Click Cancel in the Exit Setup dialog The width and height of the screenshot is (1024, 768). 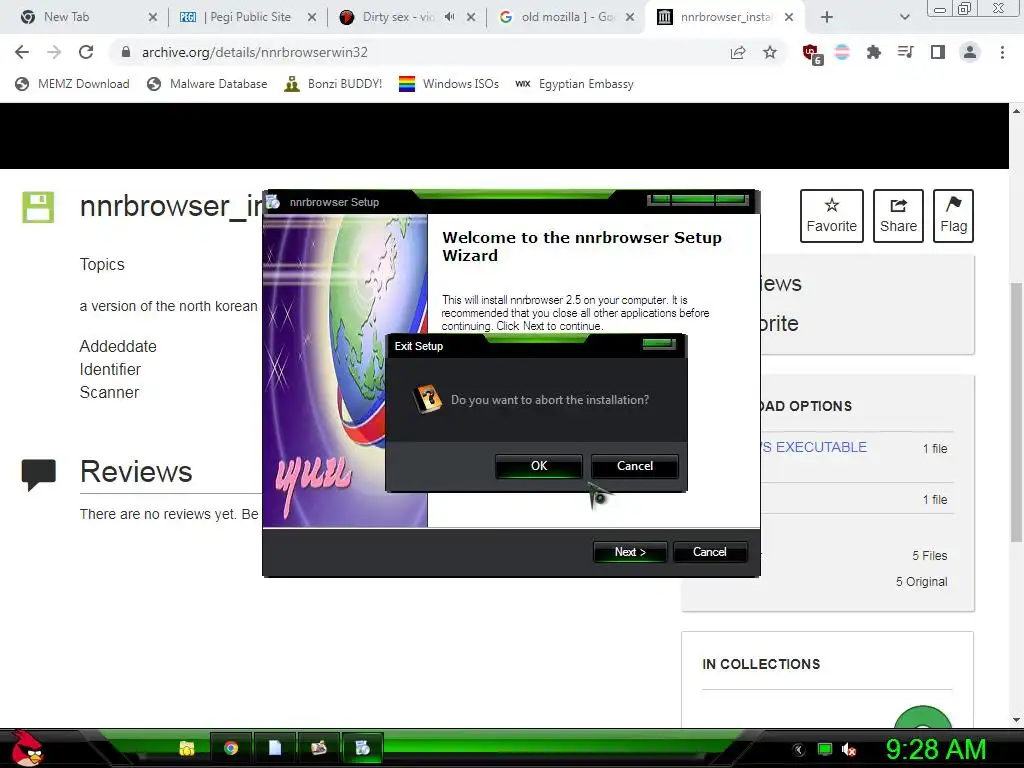pos(634,466)
